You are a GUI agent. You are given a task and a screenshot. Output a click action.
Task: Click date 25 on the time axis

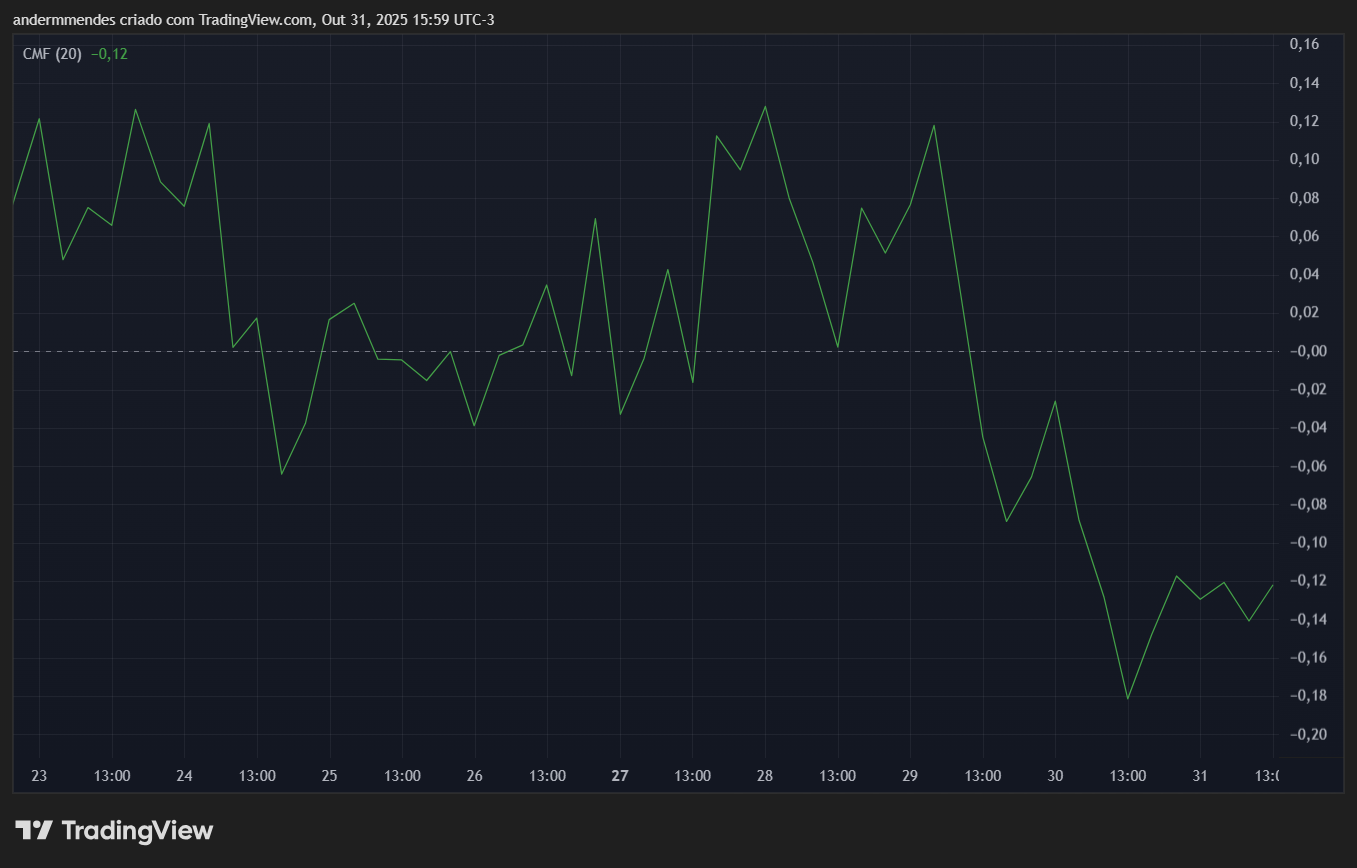[330, 776]
